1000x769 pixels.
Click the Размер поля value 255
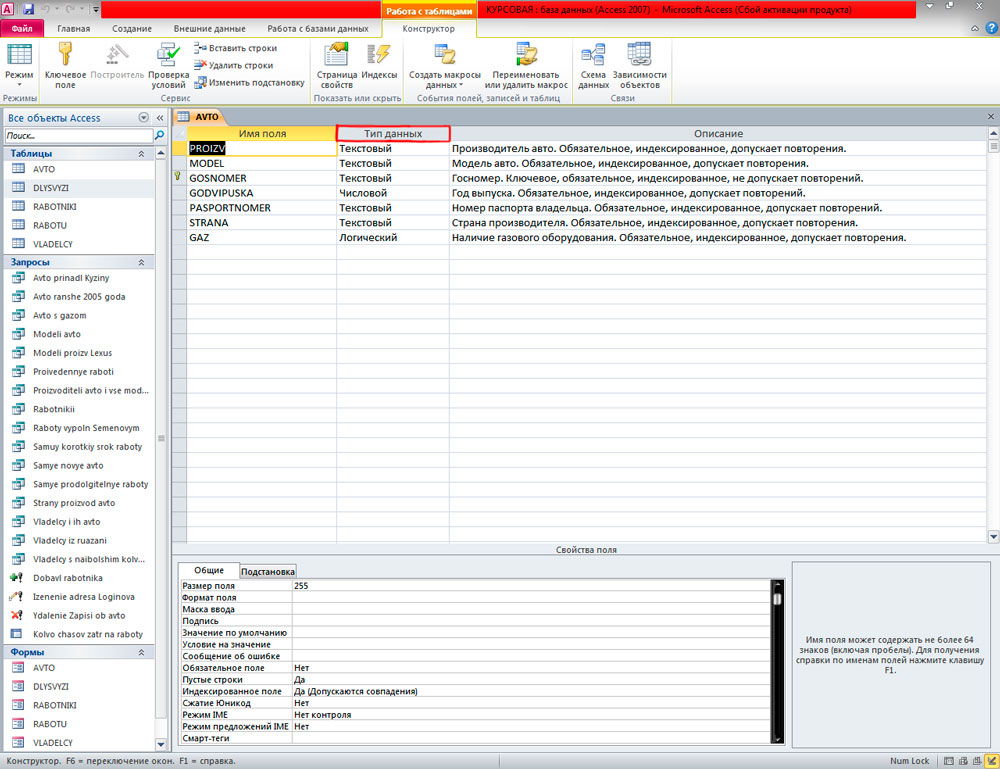click(531, 586)
